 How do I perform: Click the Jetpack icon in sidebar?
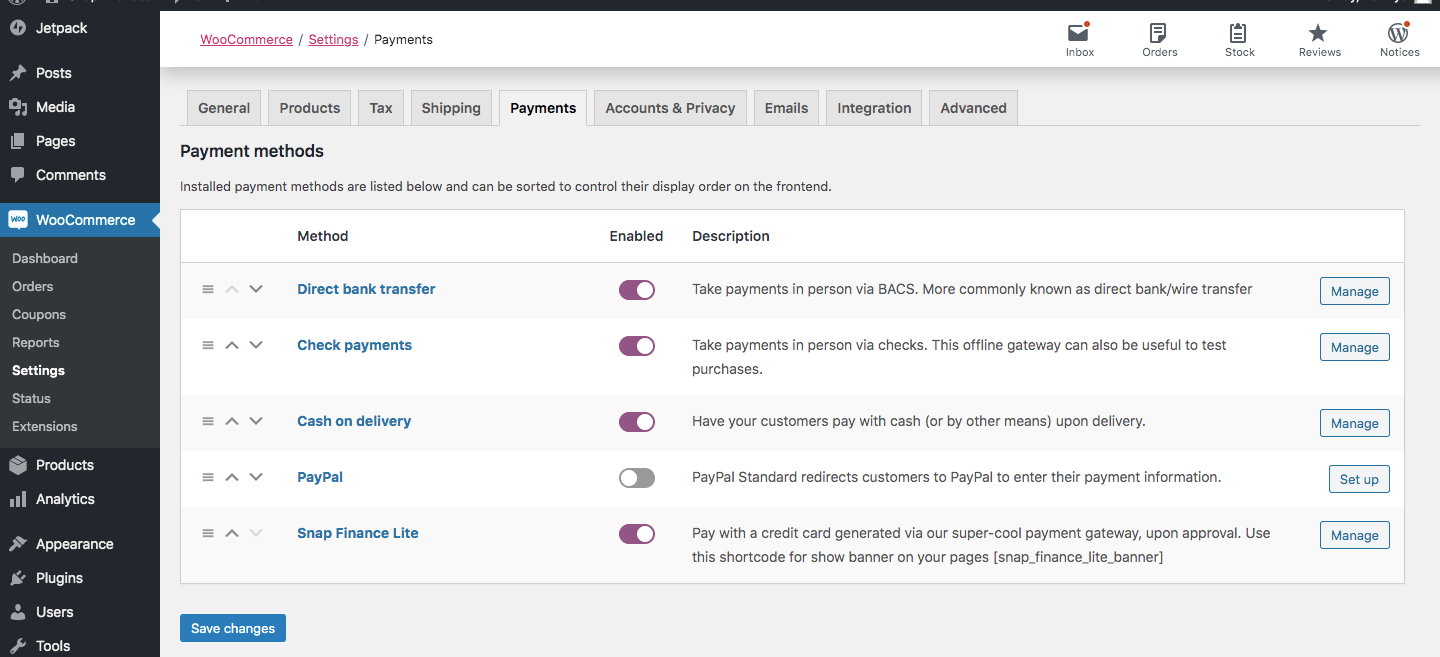(x=18, y=28)
